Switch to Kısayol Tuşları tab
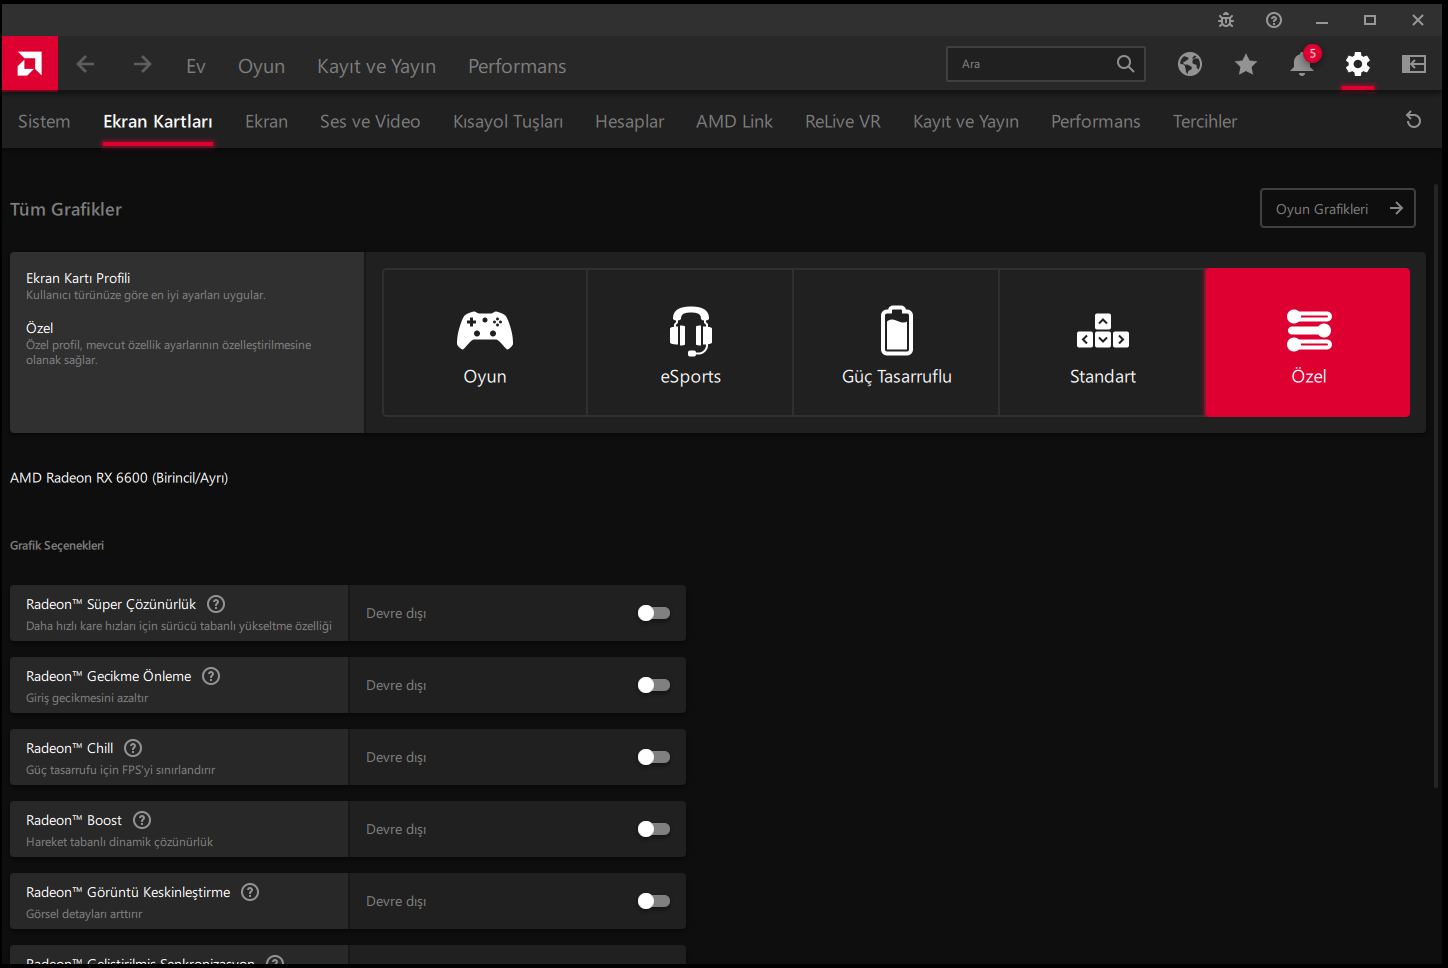The width and height of the screenshot is (1448, 968). 508,121
